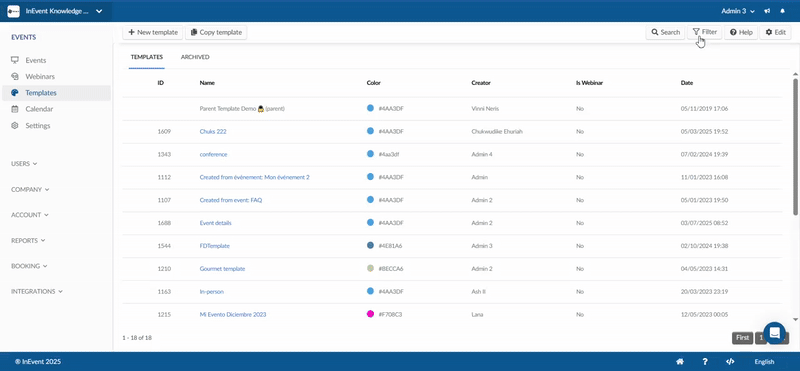Open the Gourmet template link
800x371 pixels.
[222, 268]
